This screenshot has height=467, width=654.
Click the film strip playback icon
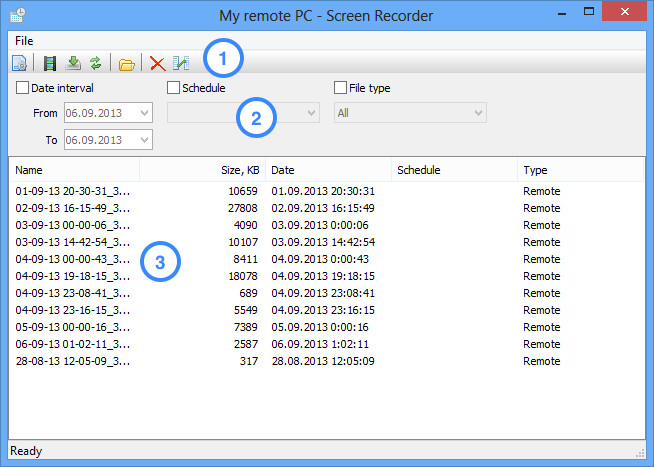click(x=50, y=64)
